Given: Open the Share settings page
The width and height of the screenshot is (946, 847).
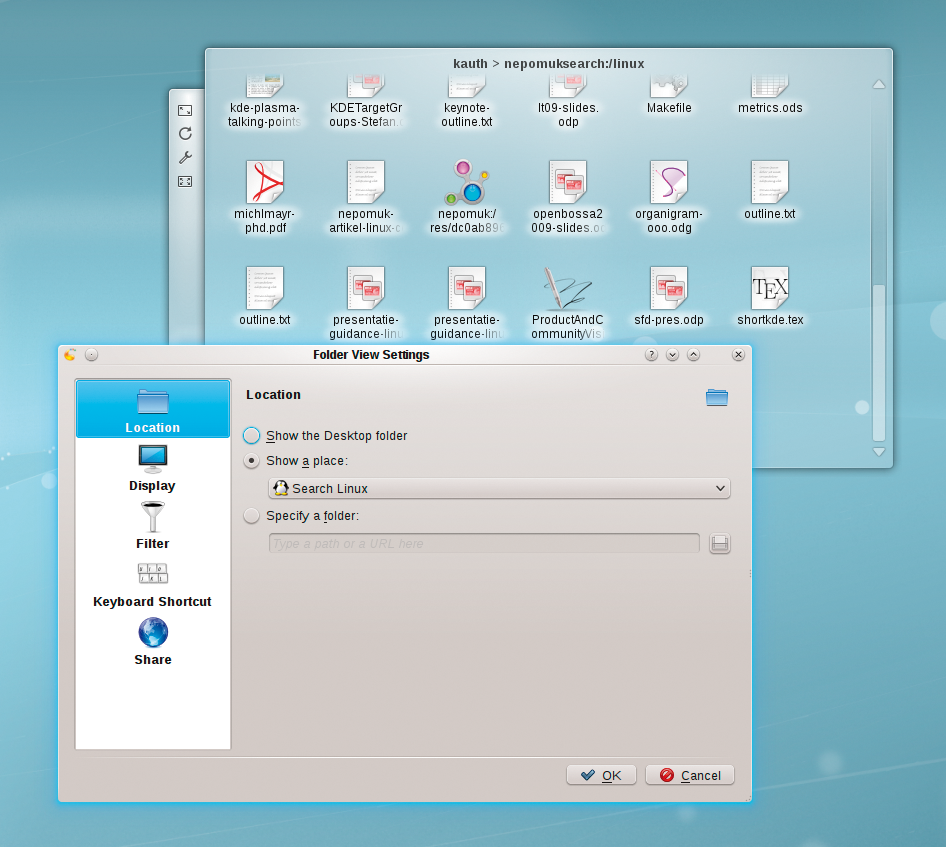Looking at the screenshot, I should (x=153, y=642).
